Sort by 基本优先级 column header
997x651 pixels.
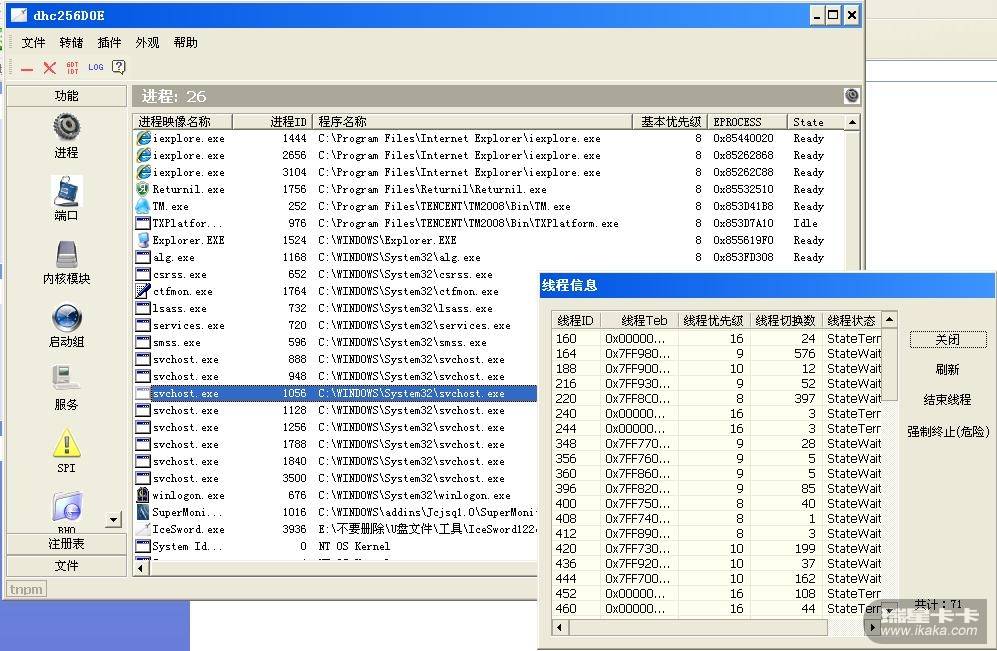[x=670, y=121]
